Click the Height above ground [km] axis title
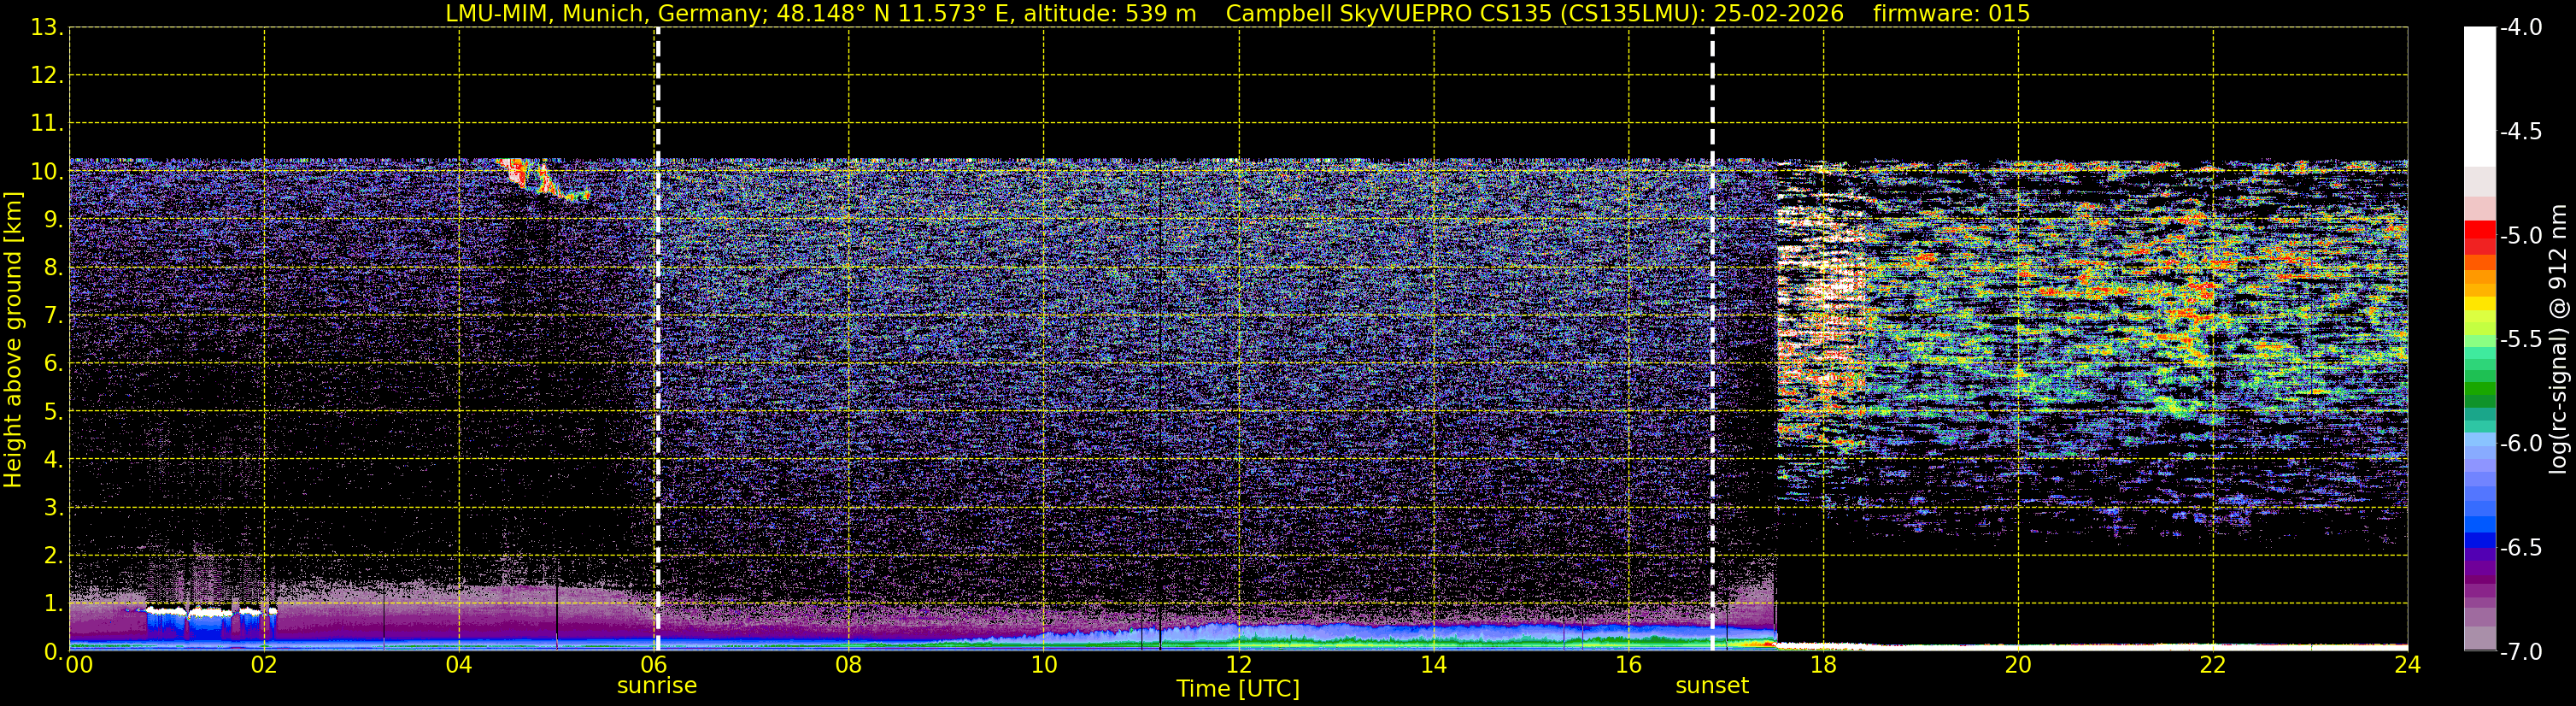The height and width of the screenshot is (706, 2576). [x=13, y=340]
